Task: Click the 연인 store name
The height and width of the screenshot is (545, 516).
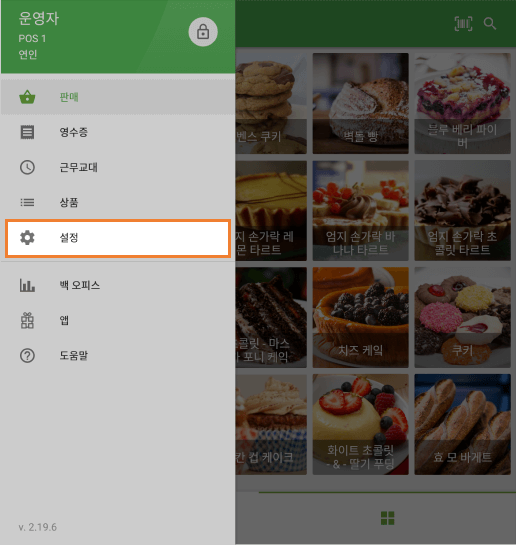Action: coord(28,55)
